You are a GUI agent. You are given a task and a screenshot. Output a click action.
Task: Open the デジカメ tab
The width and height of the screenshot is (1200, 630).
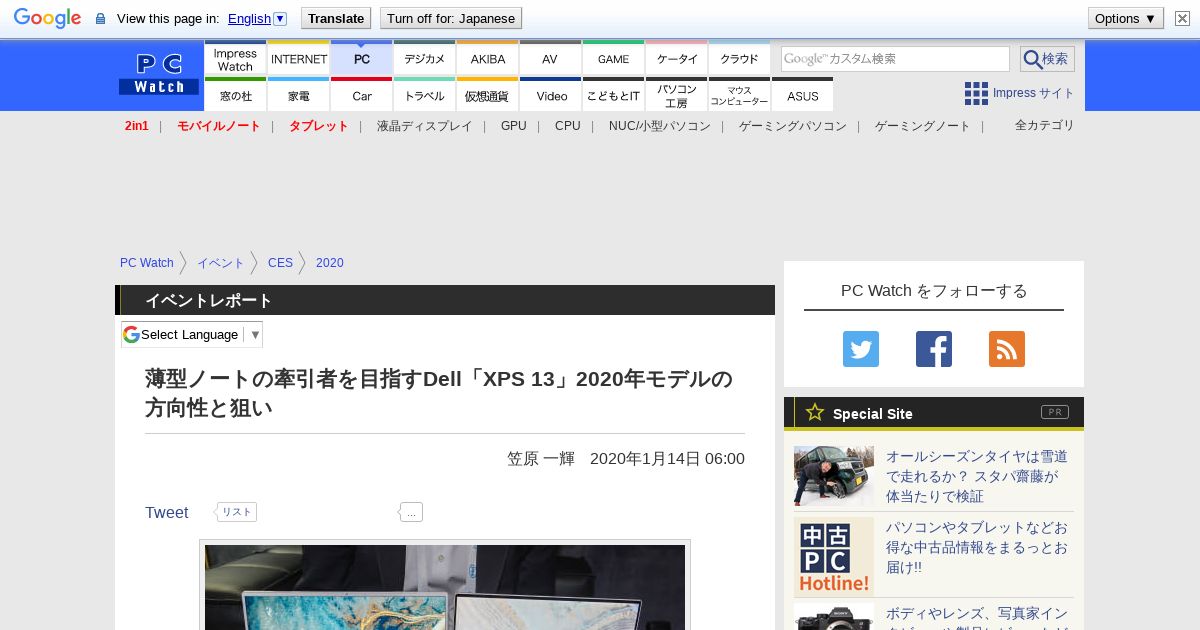pyautogui.click(x=425, y=59)
